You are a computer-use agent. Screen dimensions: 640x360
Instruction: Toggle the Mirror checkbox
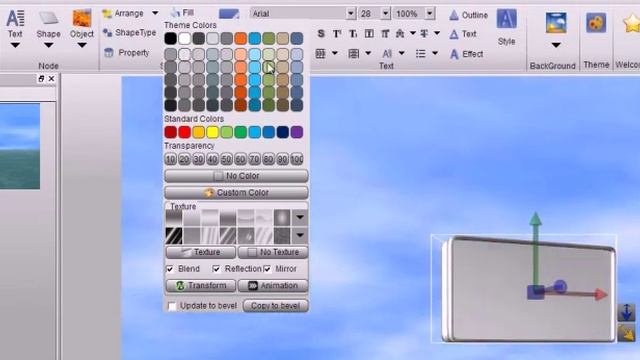(x=267, y=269)
